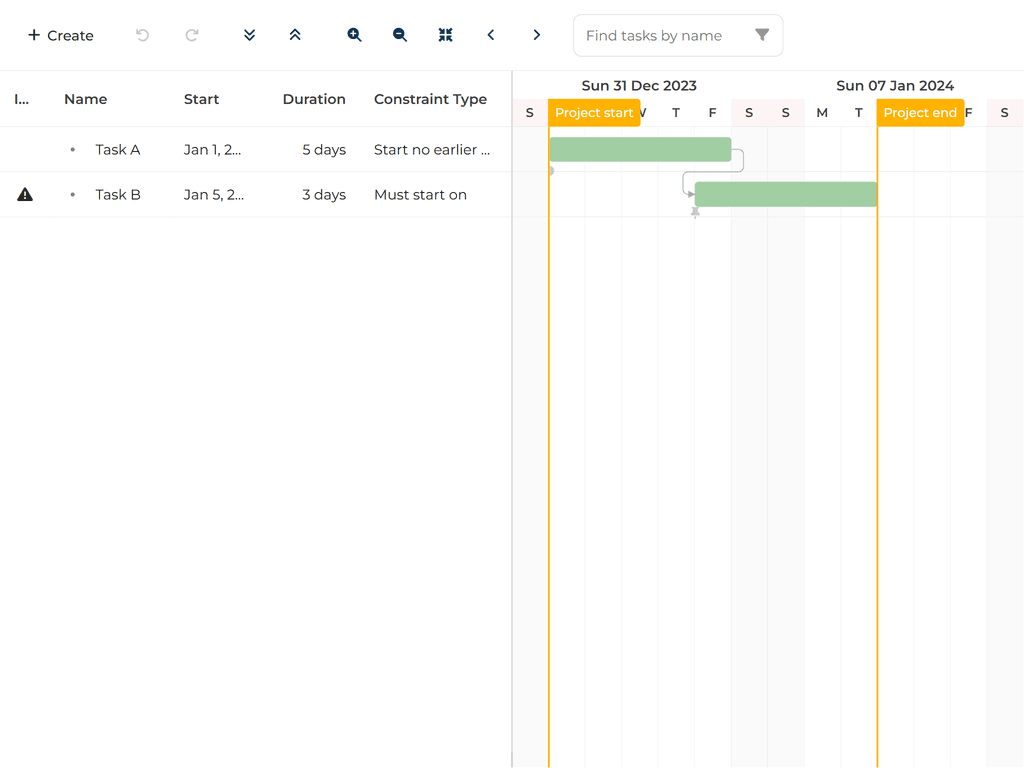Click the Constraint Type column header
This screenshot has height=768, width=1024.
point(430,99)
